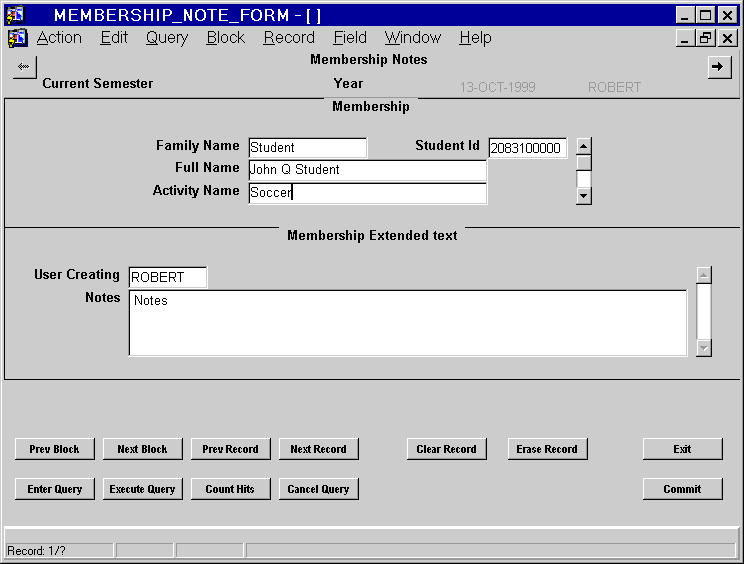The height and width of the screenshot is (564, 744).
Task: Click the Enter Query button
Action: (55, 489)
